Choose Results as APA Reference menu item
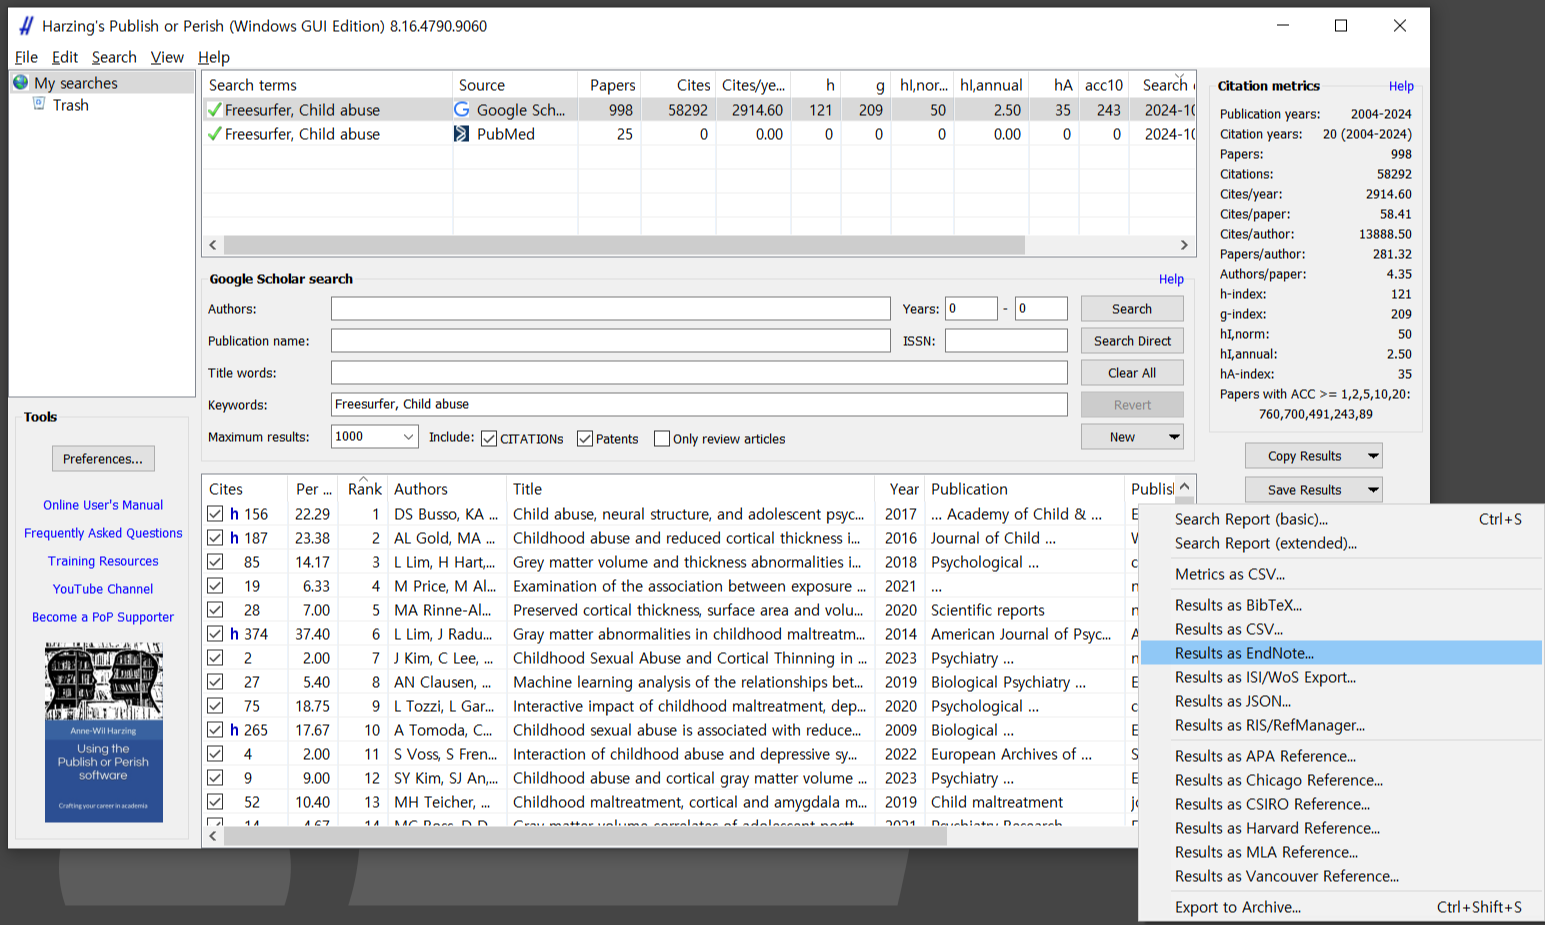1545x925 pixels. (1341, 756)
